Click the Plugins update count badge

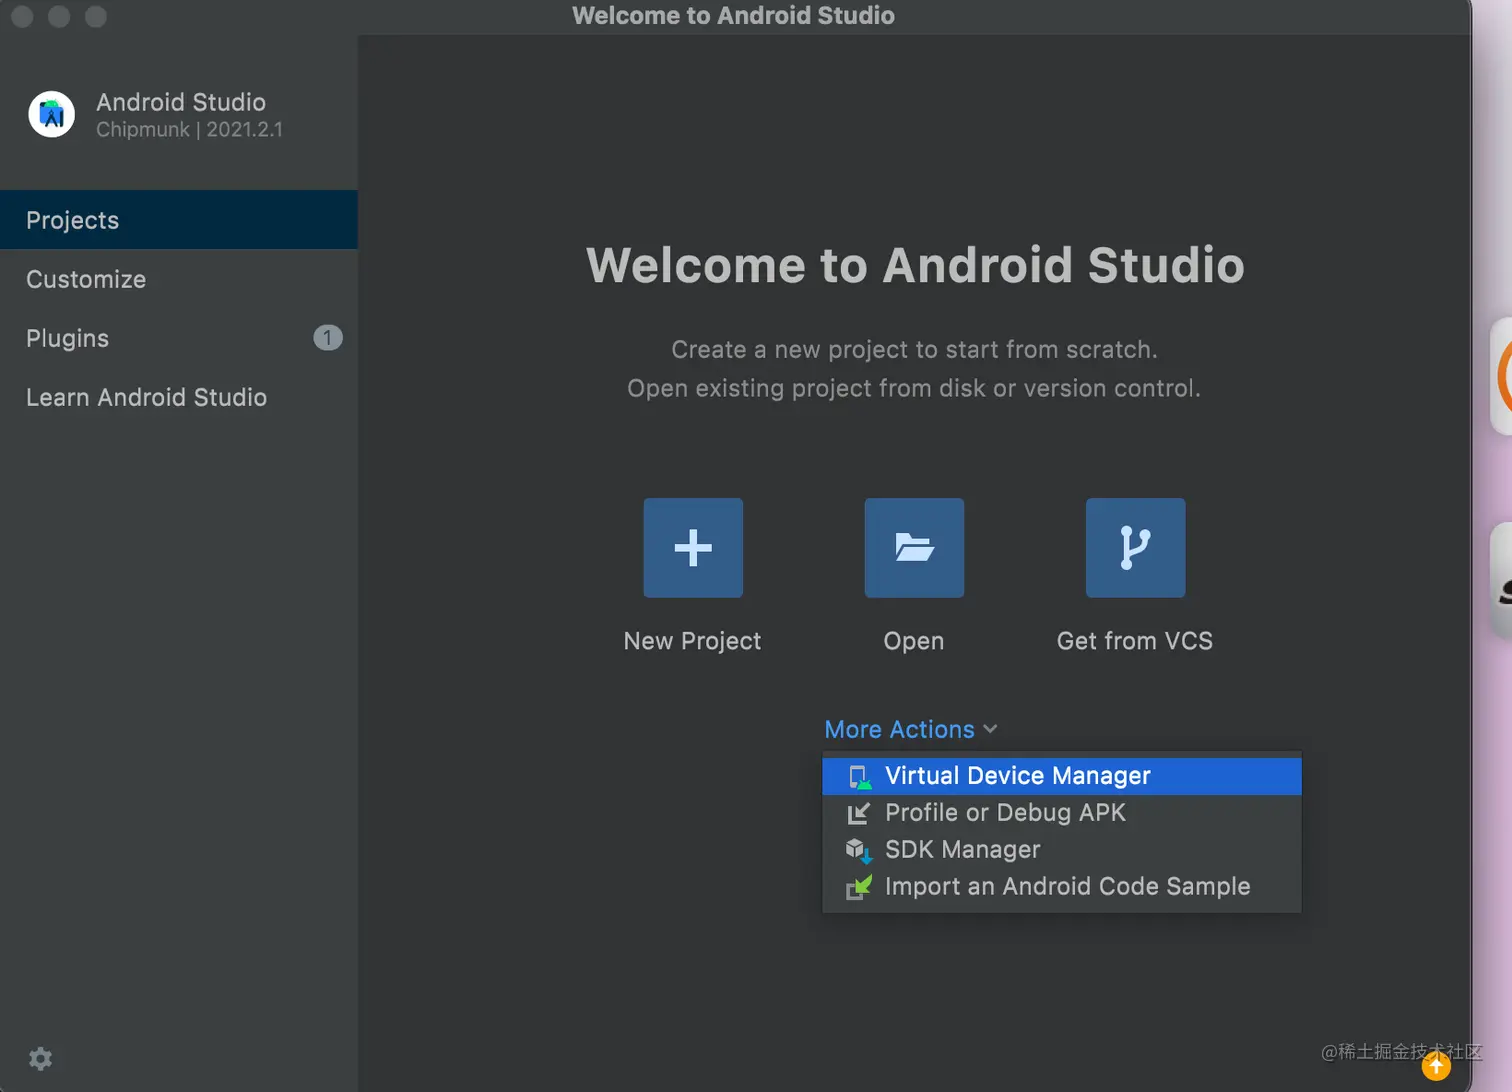[328, 338]
